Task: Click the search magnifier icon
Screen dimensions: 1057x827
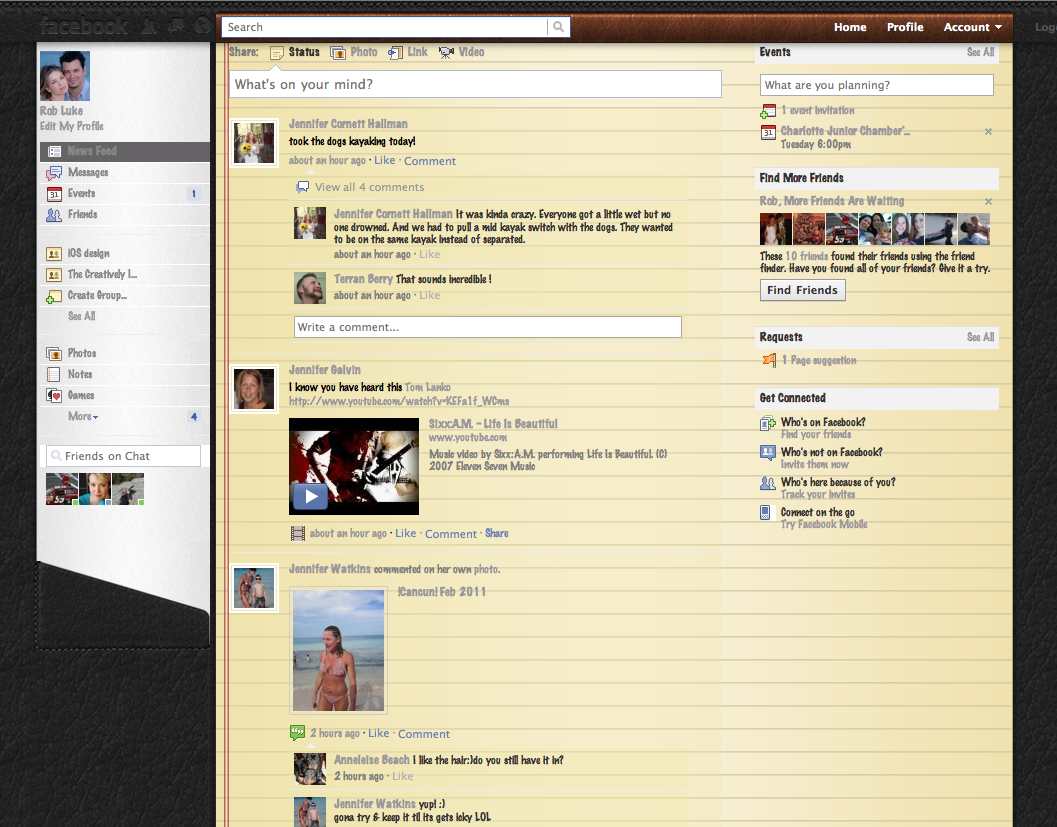Action: (x=558, y=27)
